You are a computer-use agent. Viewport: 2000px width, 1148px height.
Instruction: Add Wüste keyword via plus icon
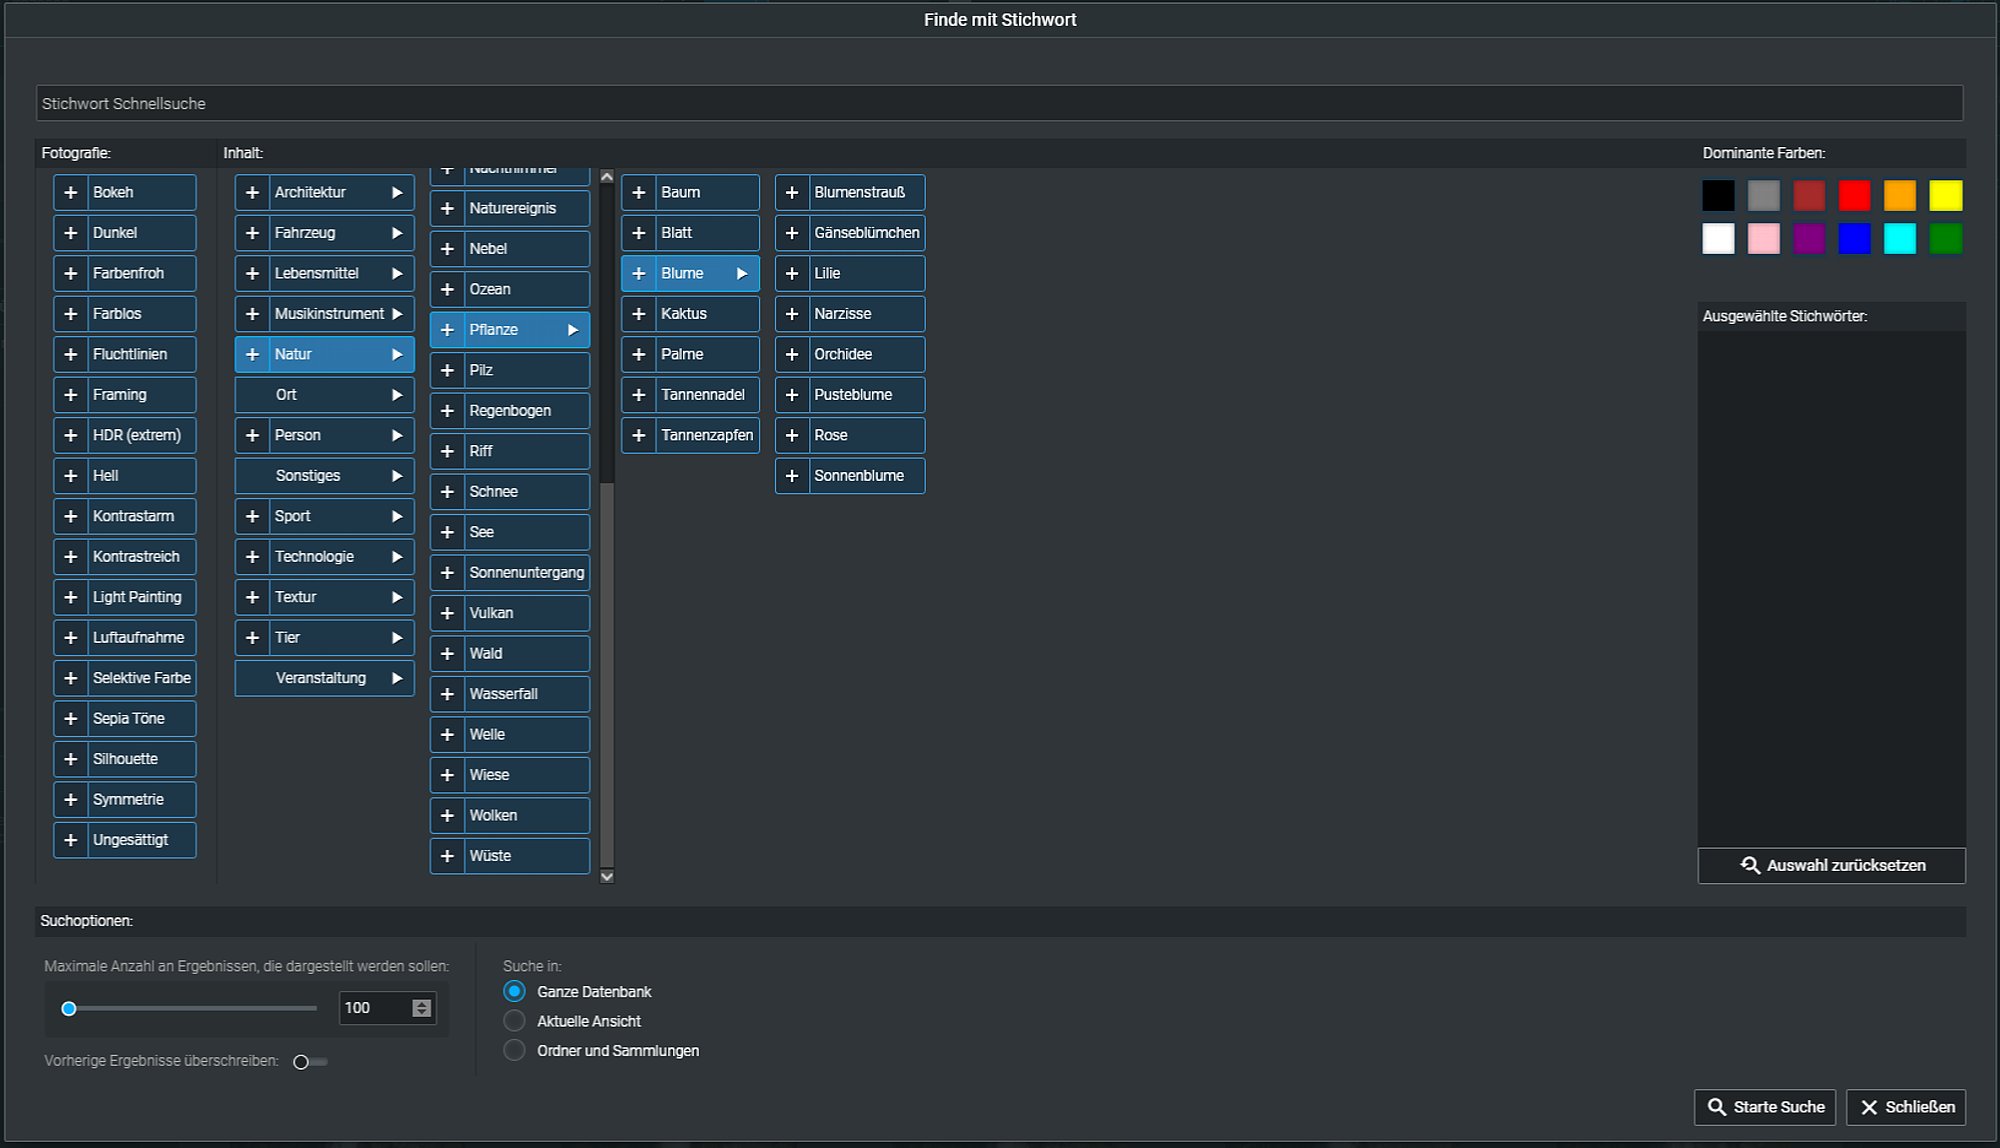pyautogui.click(x=448, y=856)
